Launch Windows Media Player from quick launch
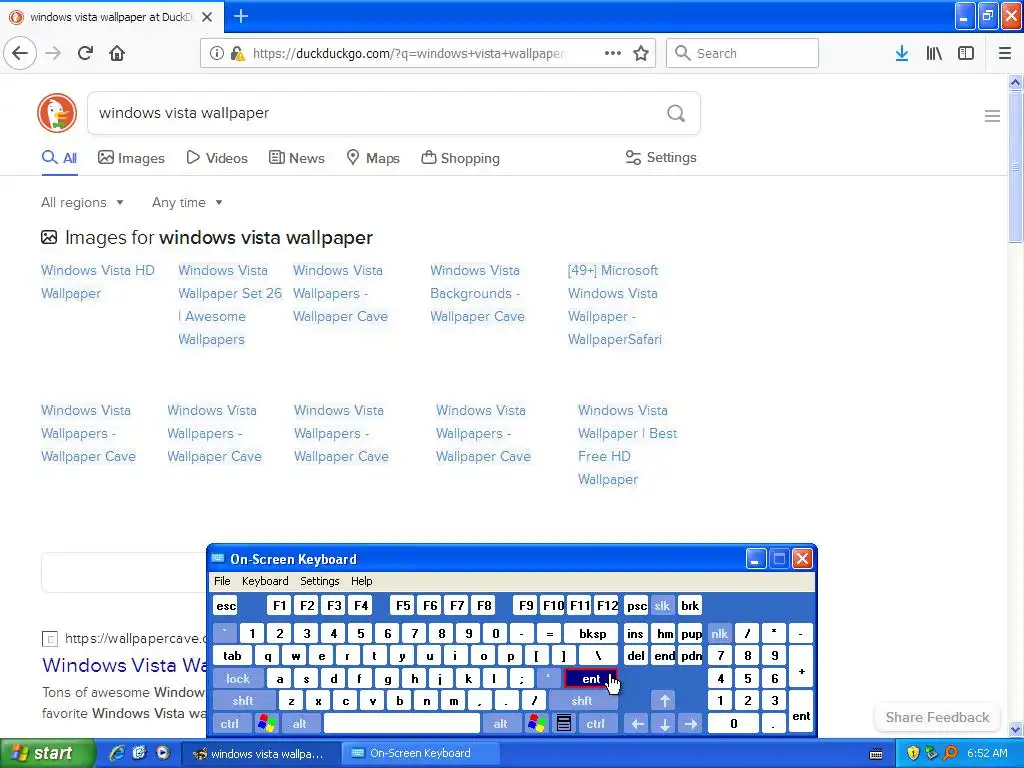The height and width of the screenshot is (768, 1024). click(163, 753)
